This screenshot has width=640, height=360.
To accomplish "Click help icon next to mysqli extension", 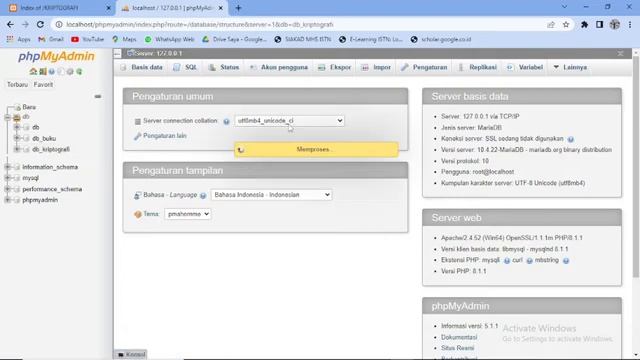I will point(507,260).
